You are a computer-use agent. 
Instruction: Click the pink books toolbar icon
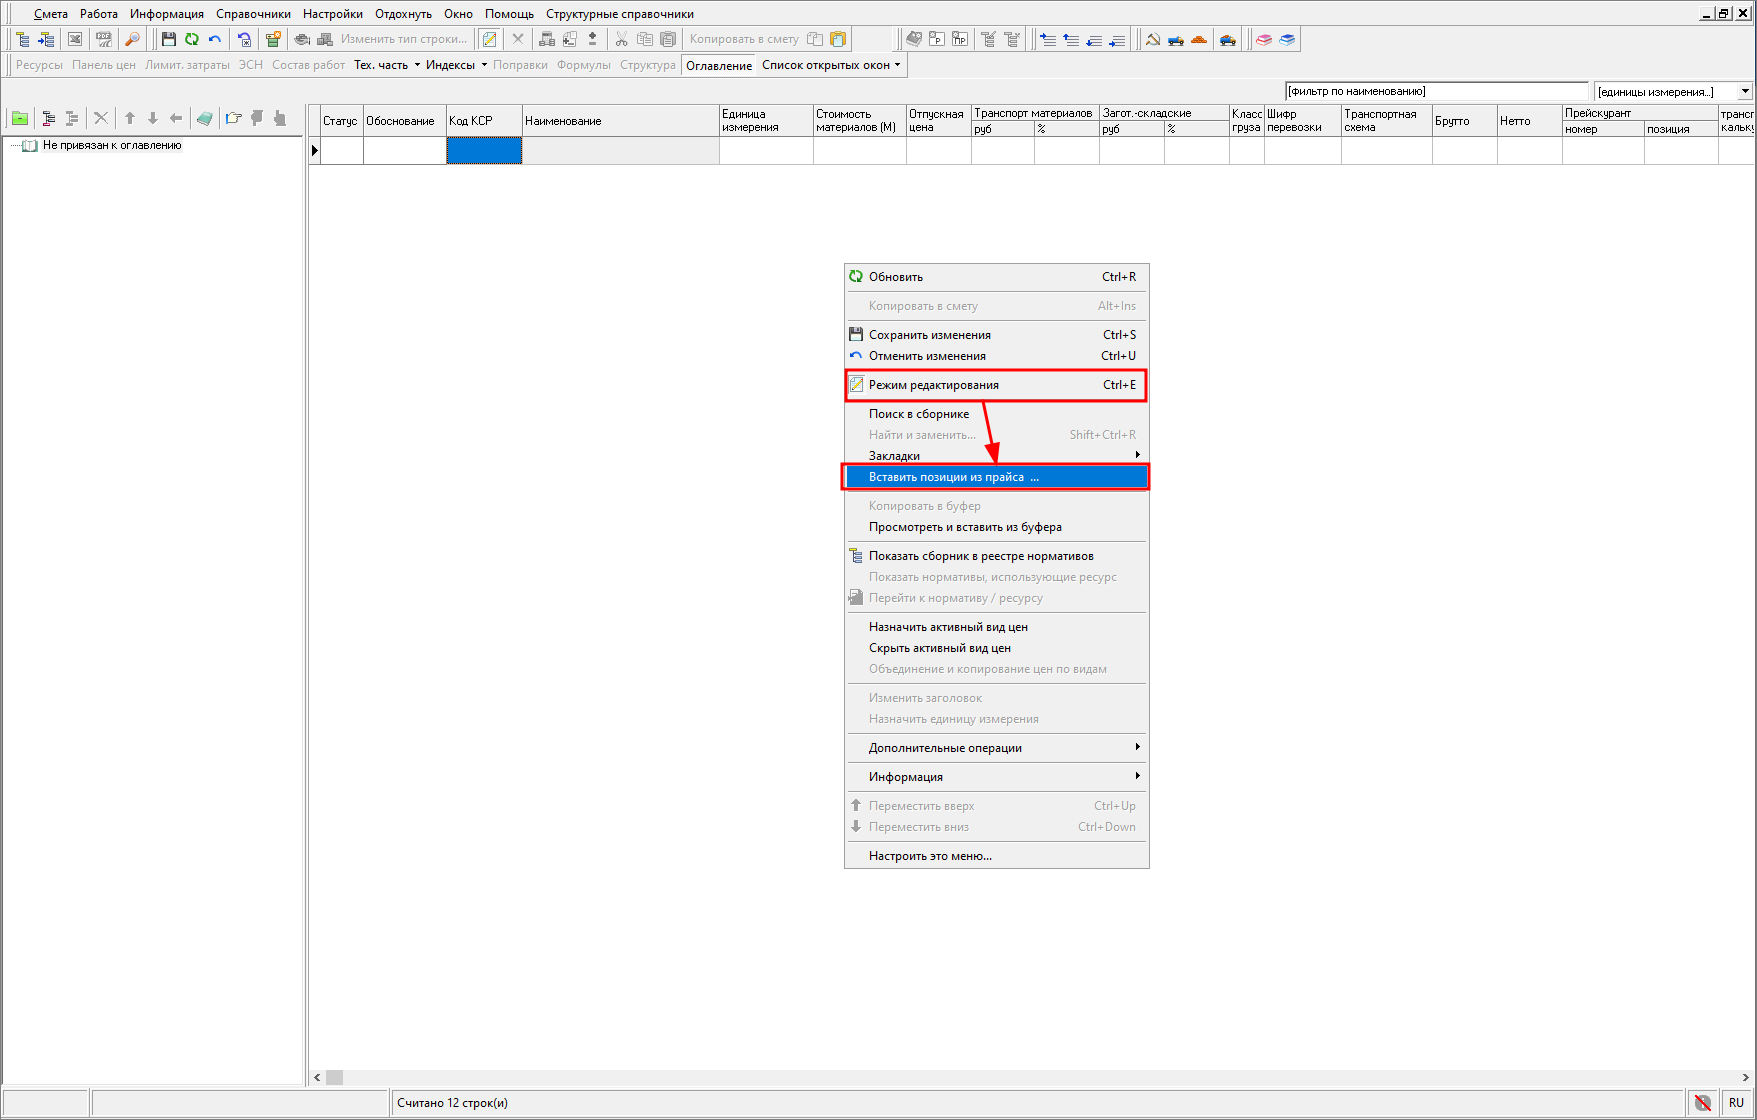pos(1264,39)
